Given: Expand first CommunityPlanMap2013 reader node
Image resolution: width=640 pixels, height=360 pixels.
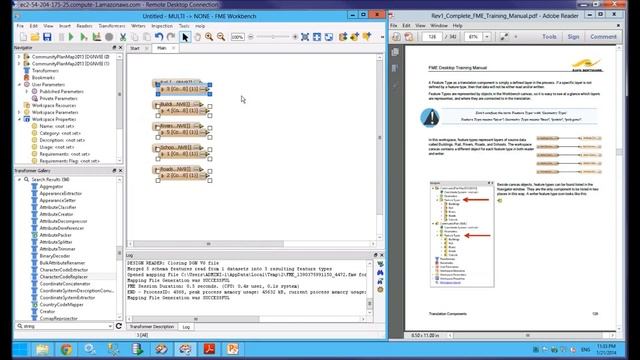Looking at the screenshot, I should pyautogui.click(x=19, y=57).
